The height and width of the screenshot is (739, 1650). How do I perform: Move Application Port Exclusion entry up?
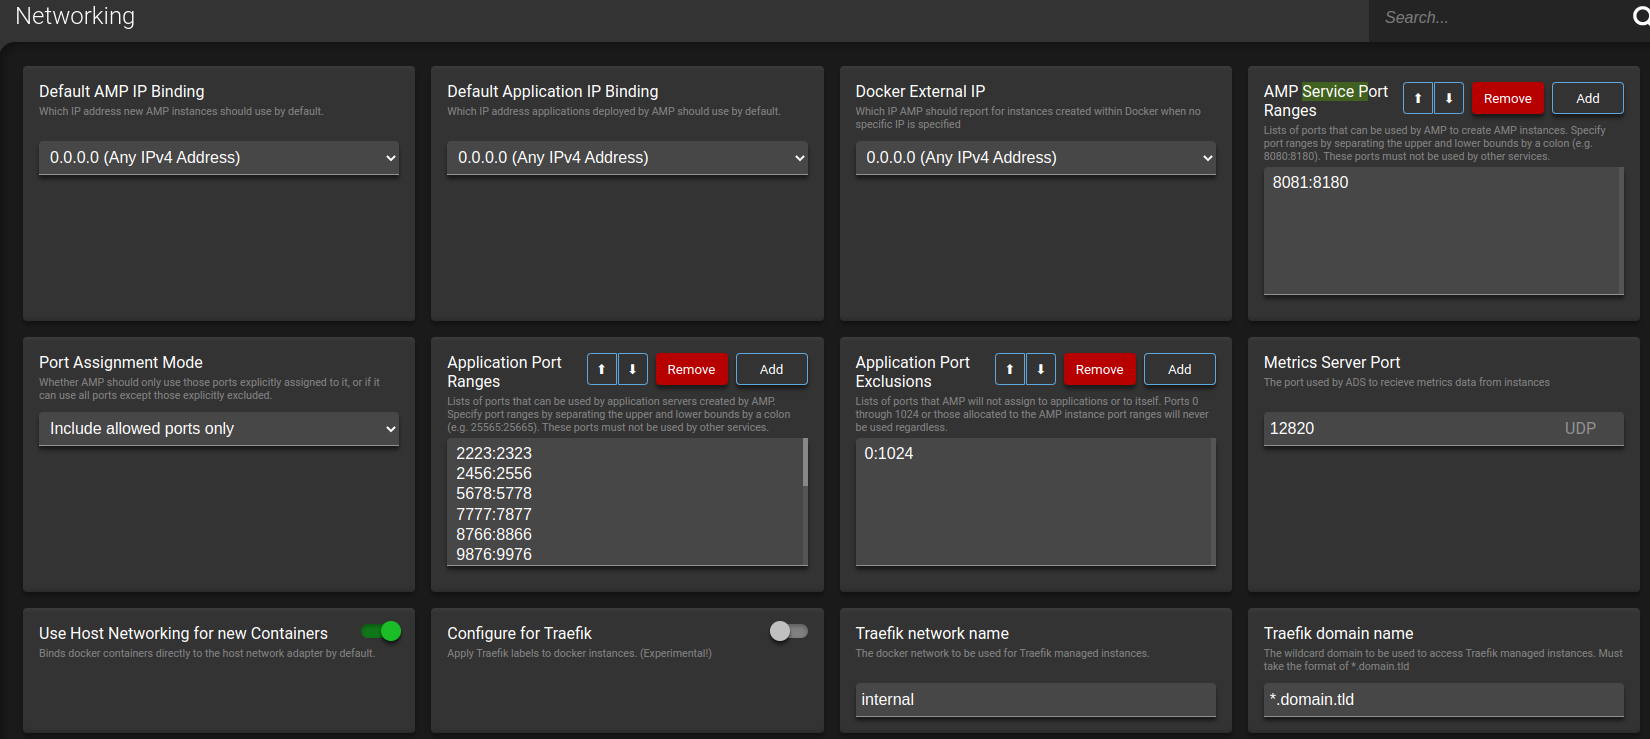click(1009, 369)
